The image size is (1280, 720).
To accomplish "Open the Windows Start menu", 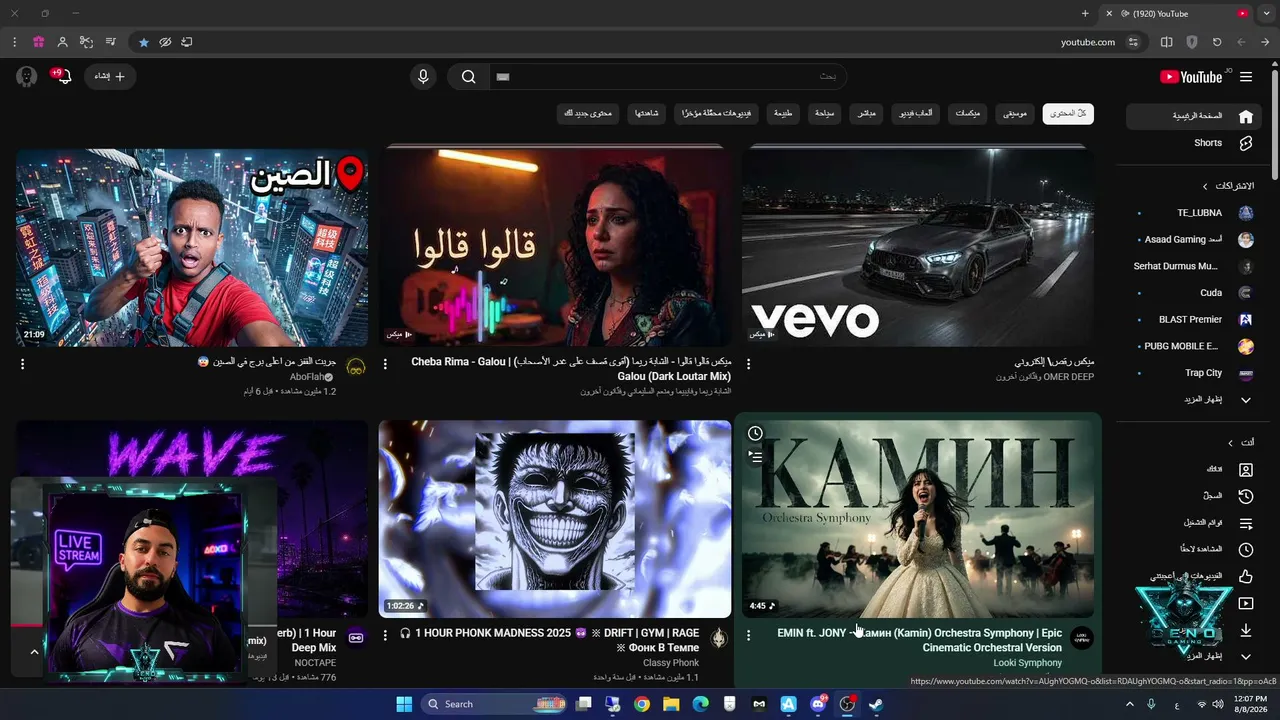I will coord(404,704).
